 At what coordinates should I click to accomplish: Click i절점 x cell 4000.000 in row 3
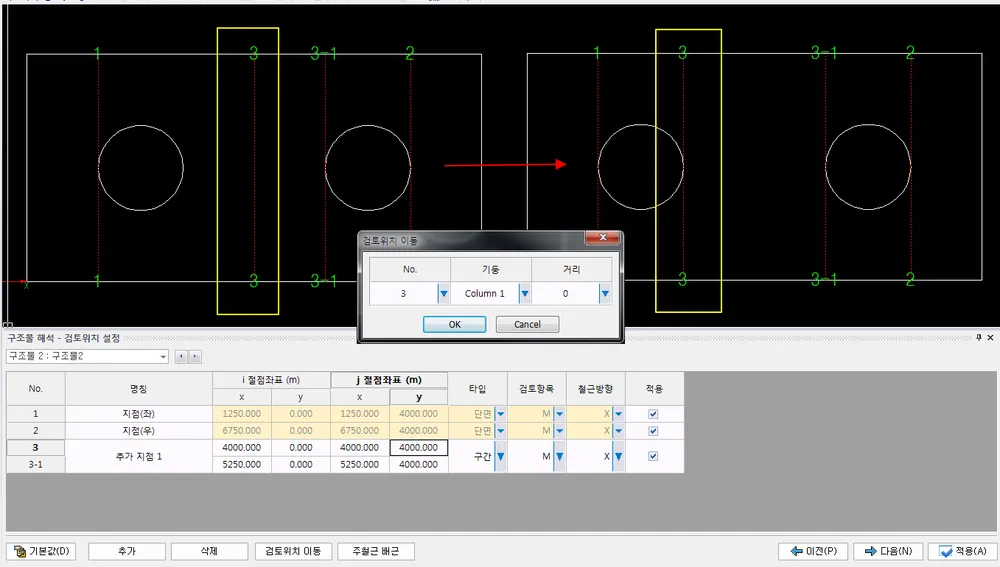click(242, 448)
